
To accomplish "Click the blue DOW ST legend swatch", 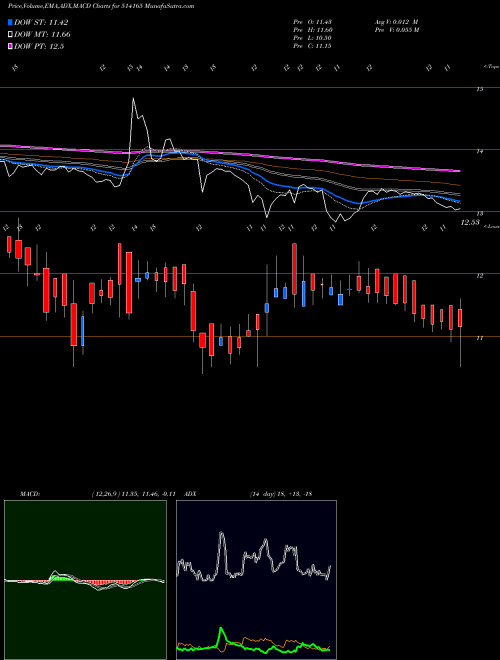I will [x=11, y=22].
